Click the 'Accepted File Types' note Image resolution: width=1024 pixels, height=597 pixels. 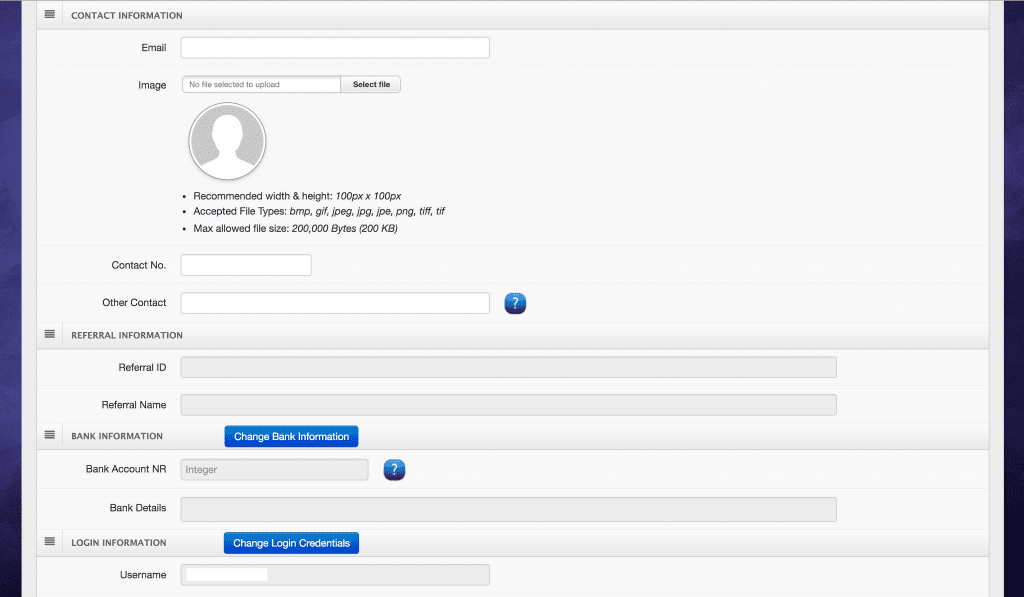(x=319, y=211)
